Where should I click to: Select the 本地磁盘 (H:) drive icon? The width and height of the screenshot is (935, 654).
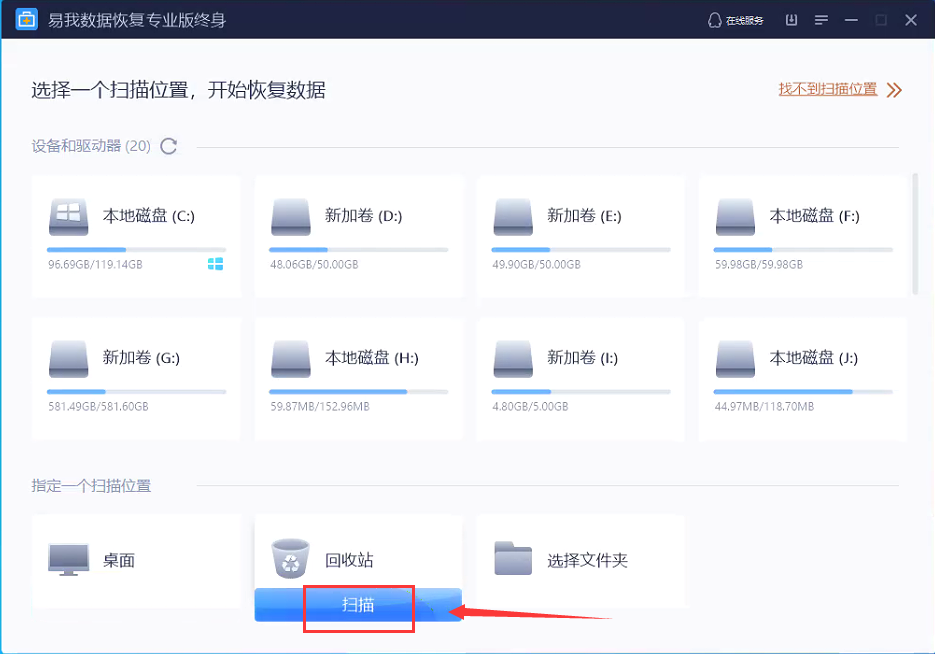pyautogui.click(x=291, y=359)
